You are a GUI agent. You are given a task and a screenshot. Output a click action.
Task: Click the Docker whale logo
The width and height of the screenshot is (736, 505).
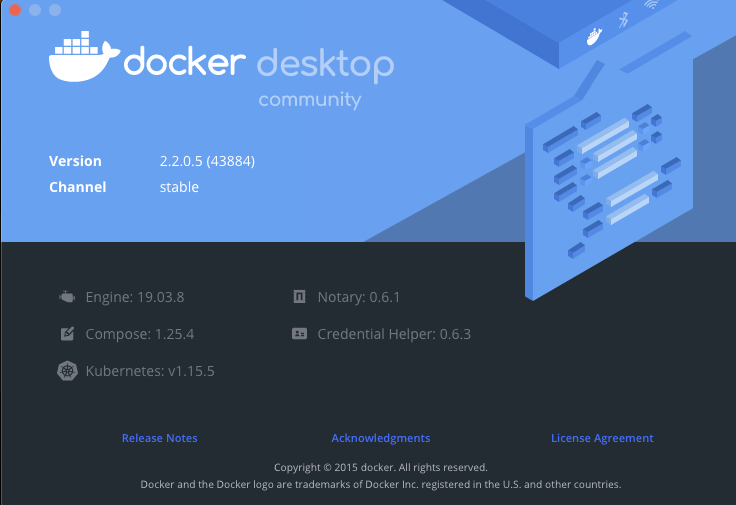click(84, 56)
